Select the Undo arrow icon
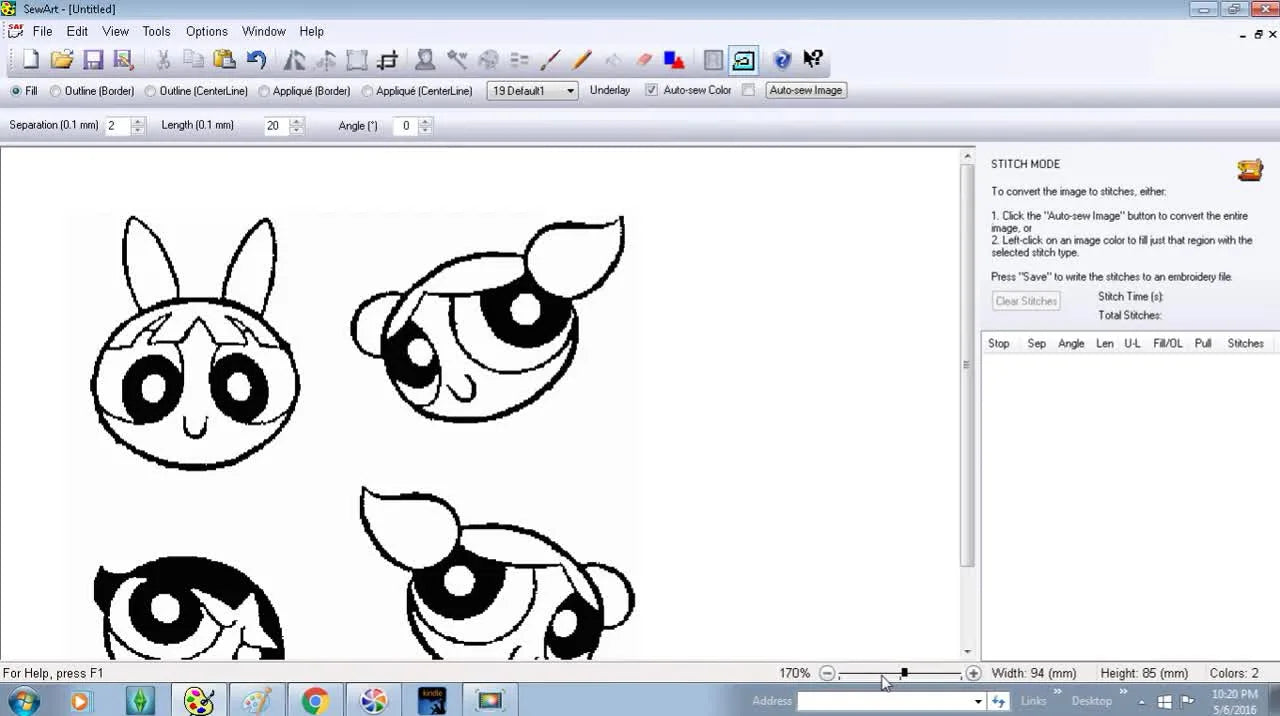1280x716 pixels. coord(256,60)
